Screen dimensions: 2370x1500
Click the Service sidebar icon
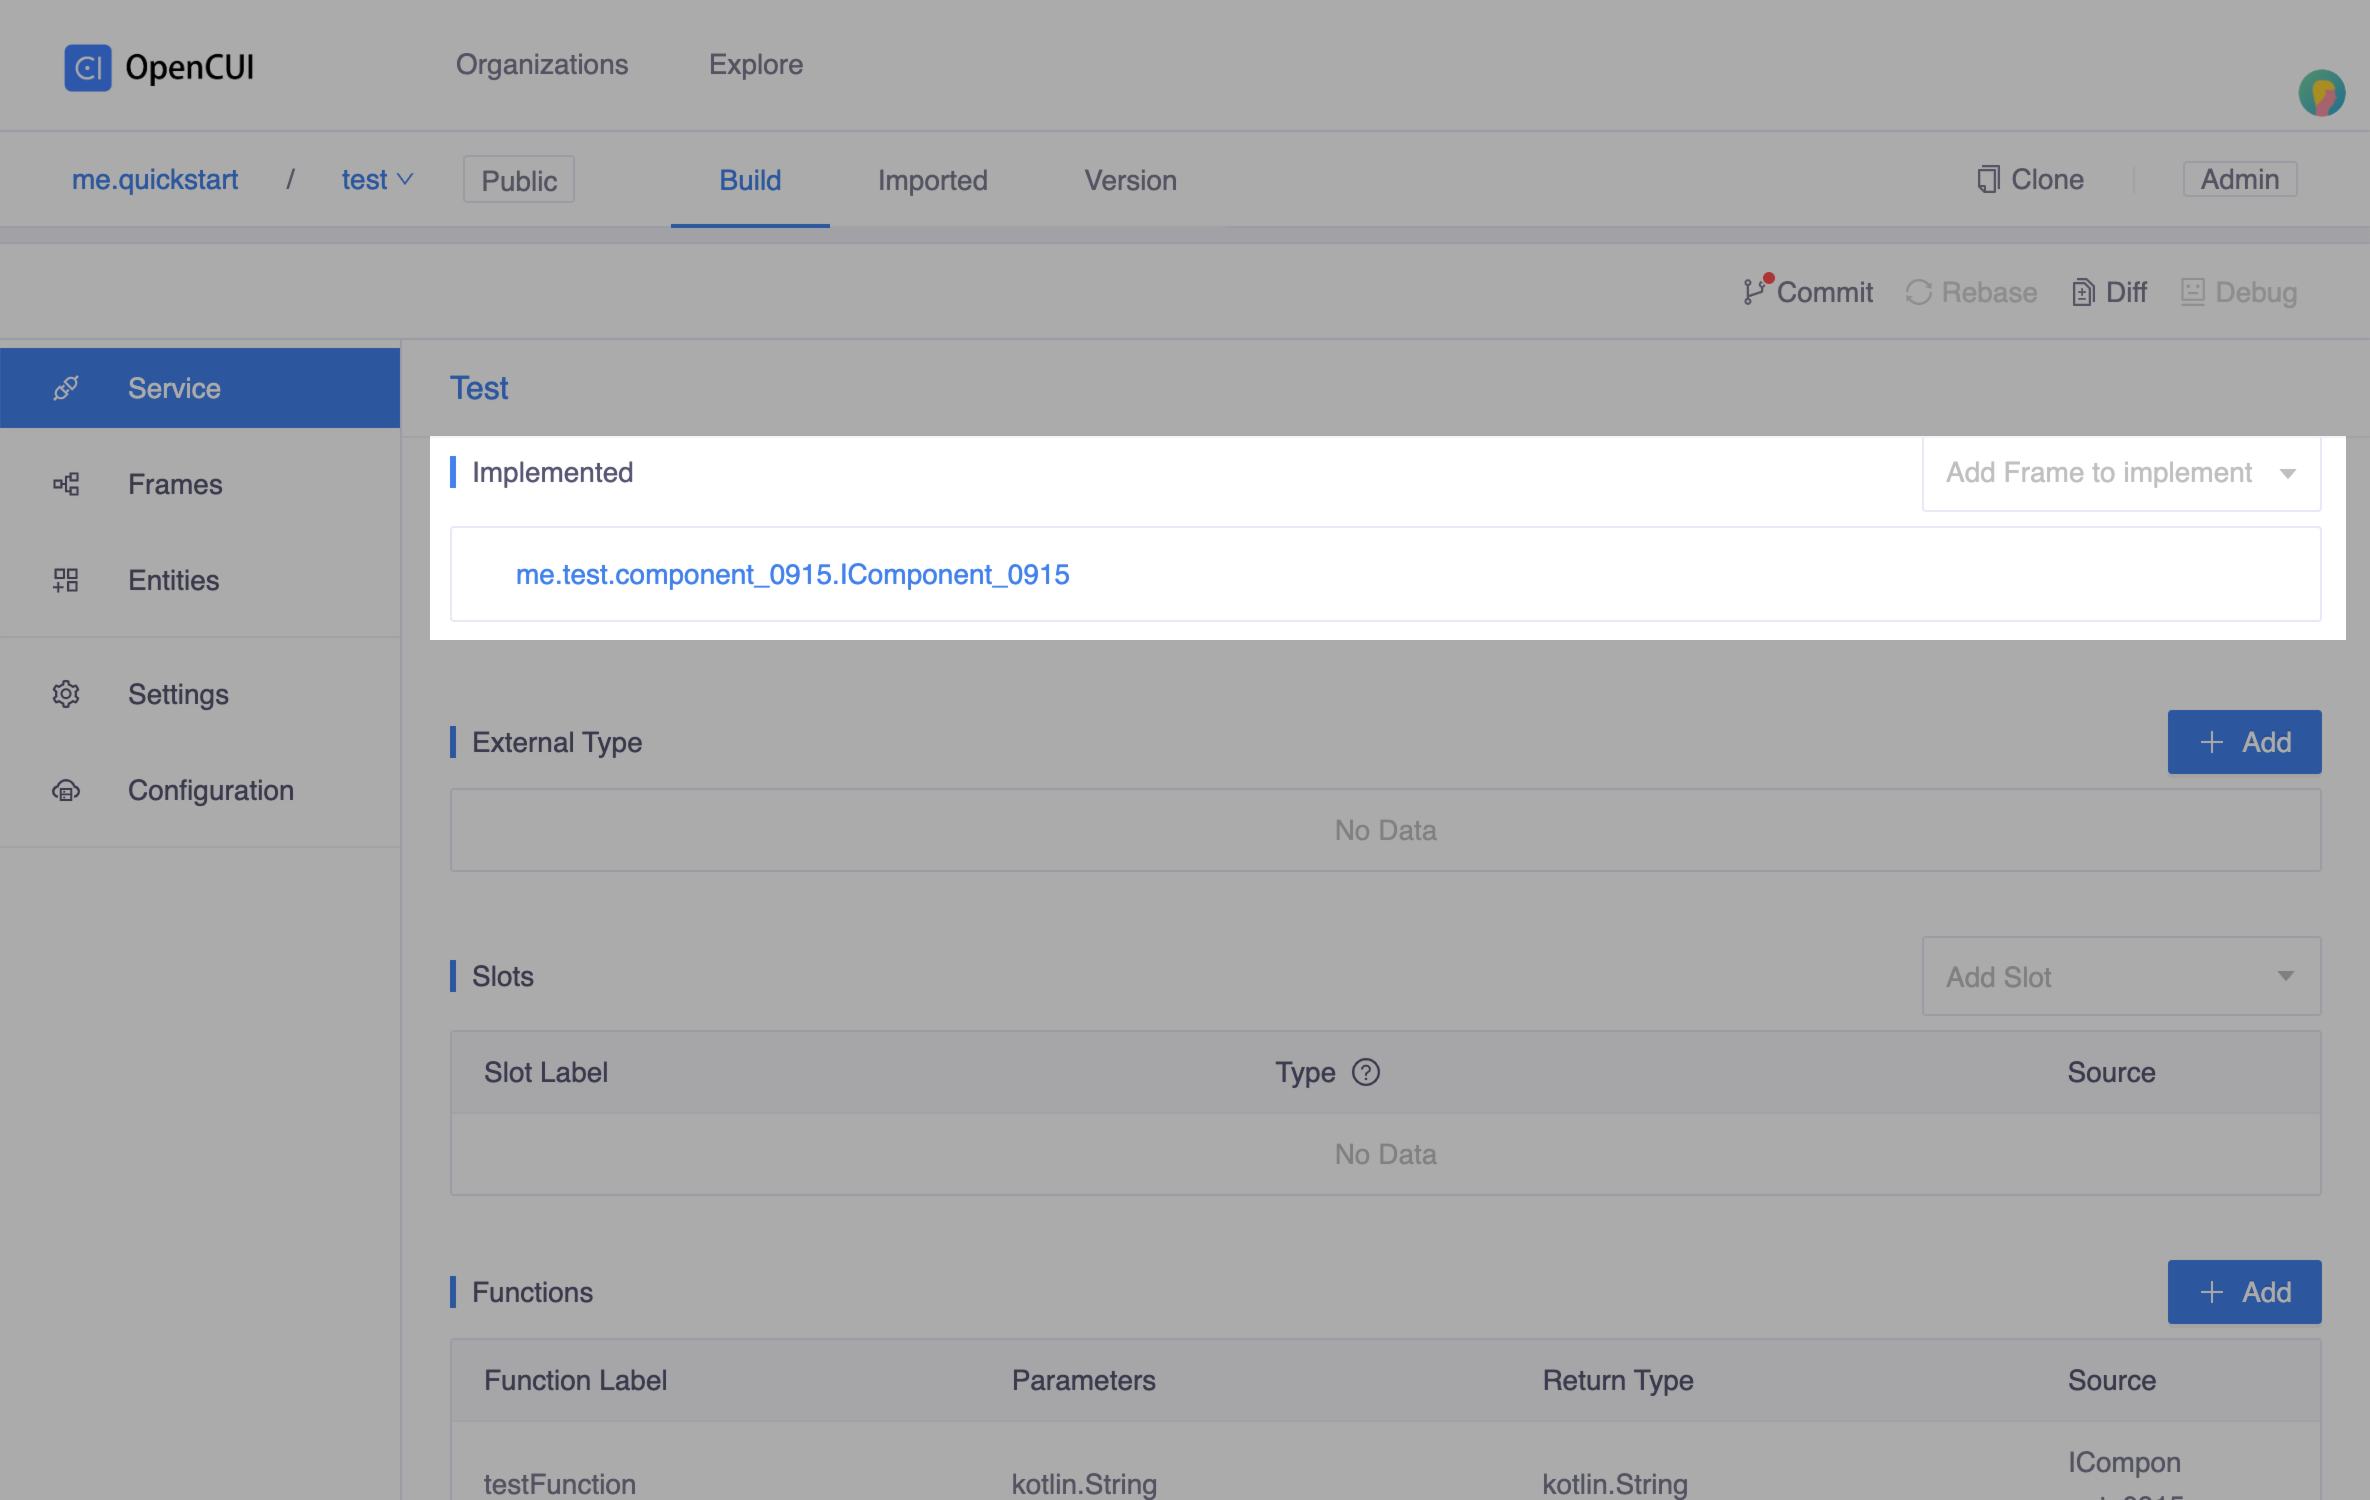click(x=66, y=387)
